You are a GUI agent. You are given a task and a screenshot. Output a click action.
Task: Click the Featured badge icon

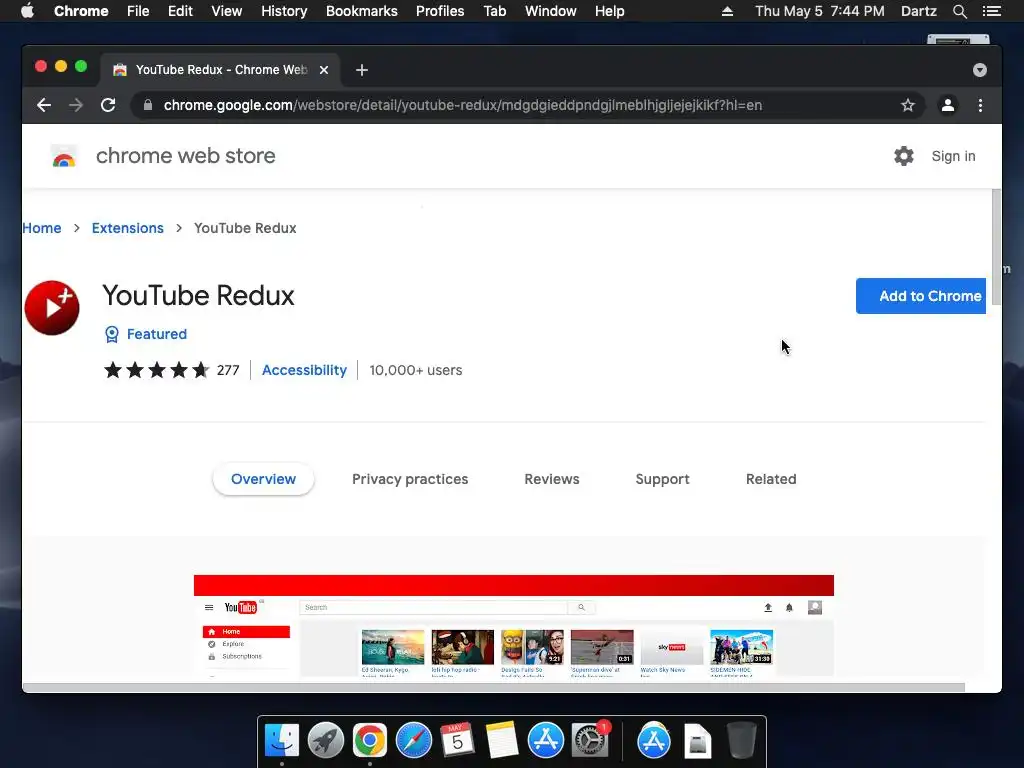coord(112,334)
